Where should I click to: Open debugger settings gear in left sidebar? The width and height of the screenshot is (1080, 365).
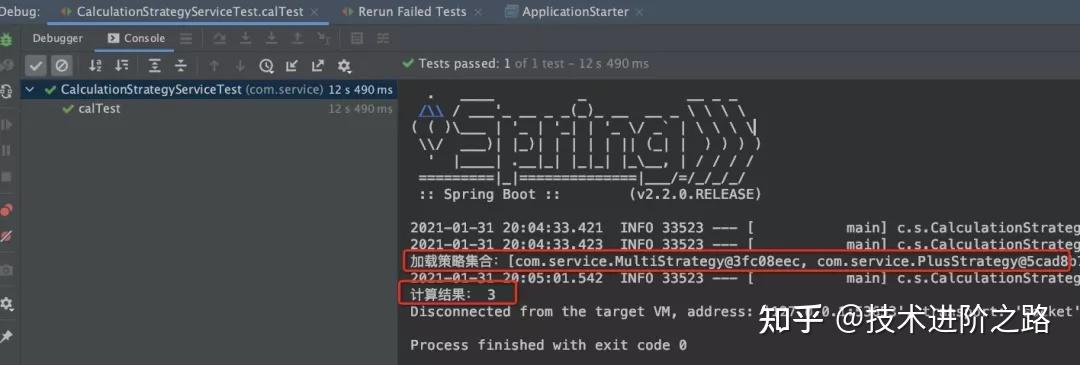pyautogui.click(x=7, y=303)
